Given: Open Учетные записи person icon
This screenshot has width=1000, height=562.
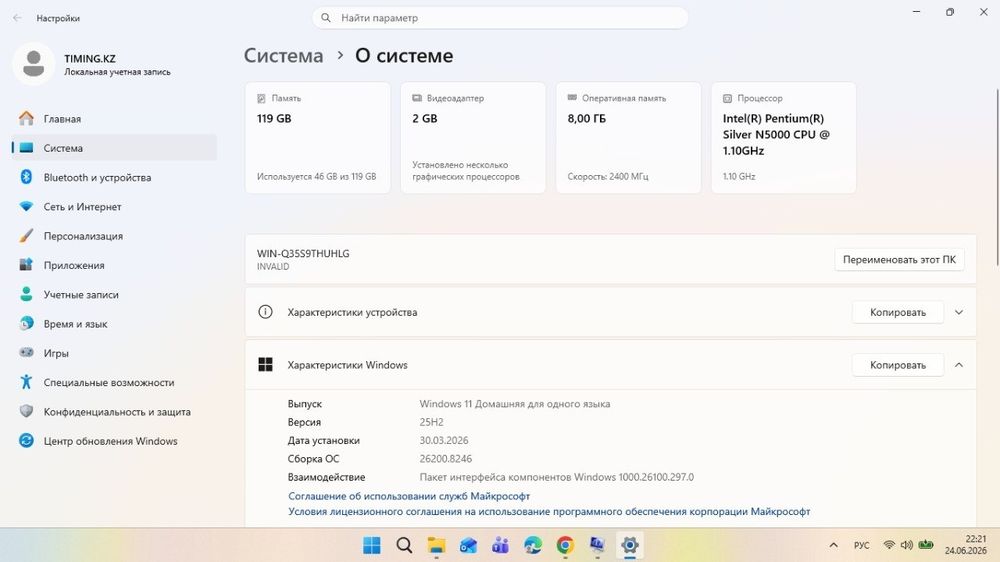Looking at the screenshot, I should (x=26, y=295).
